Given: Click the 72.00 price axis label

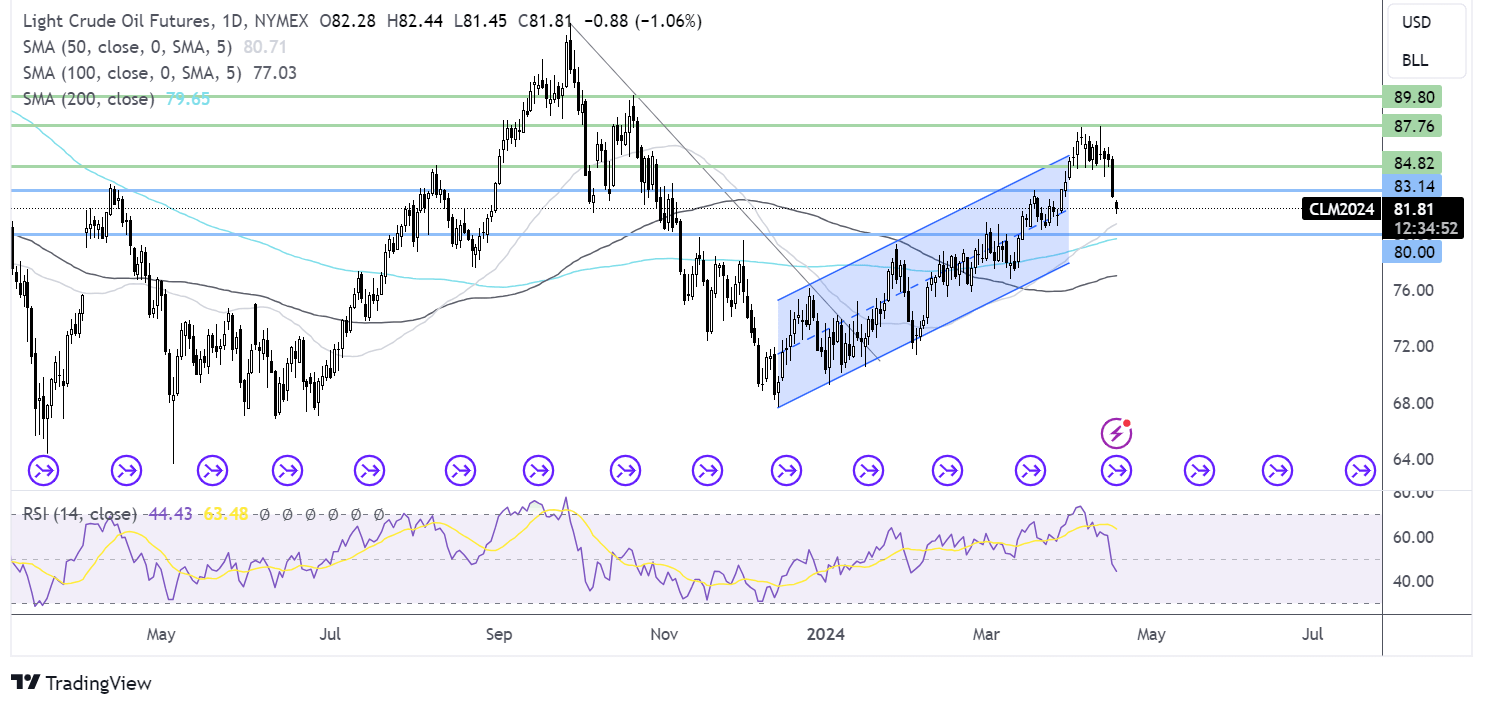Looking at the screenshot, I should [1414, 346].
